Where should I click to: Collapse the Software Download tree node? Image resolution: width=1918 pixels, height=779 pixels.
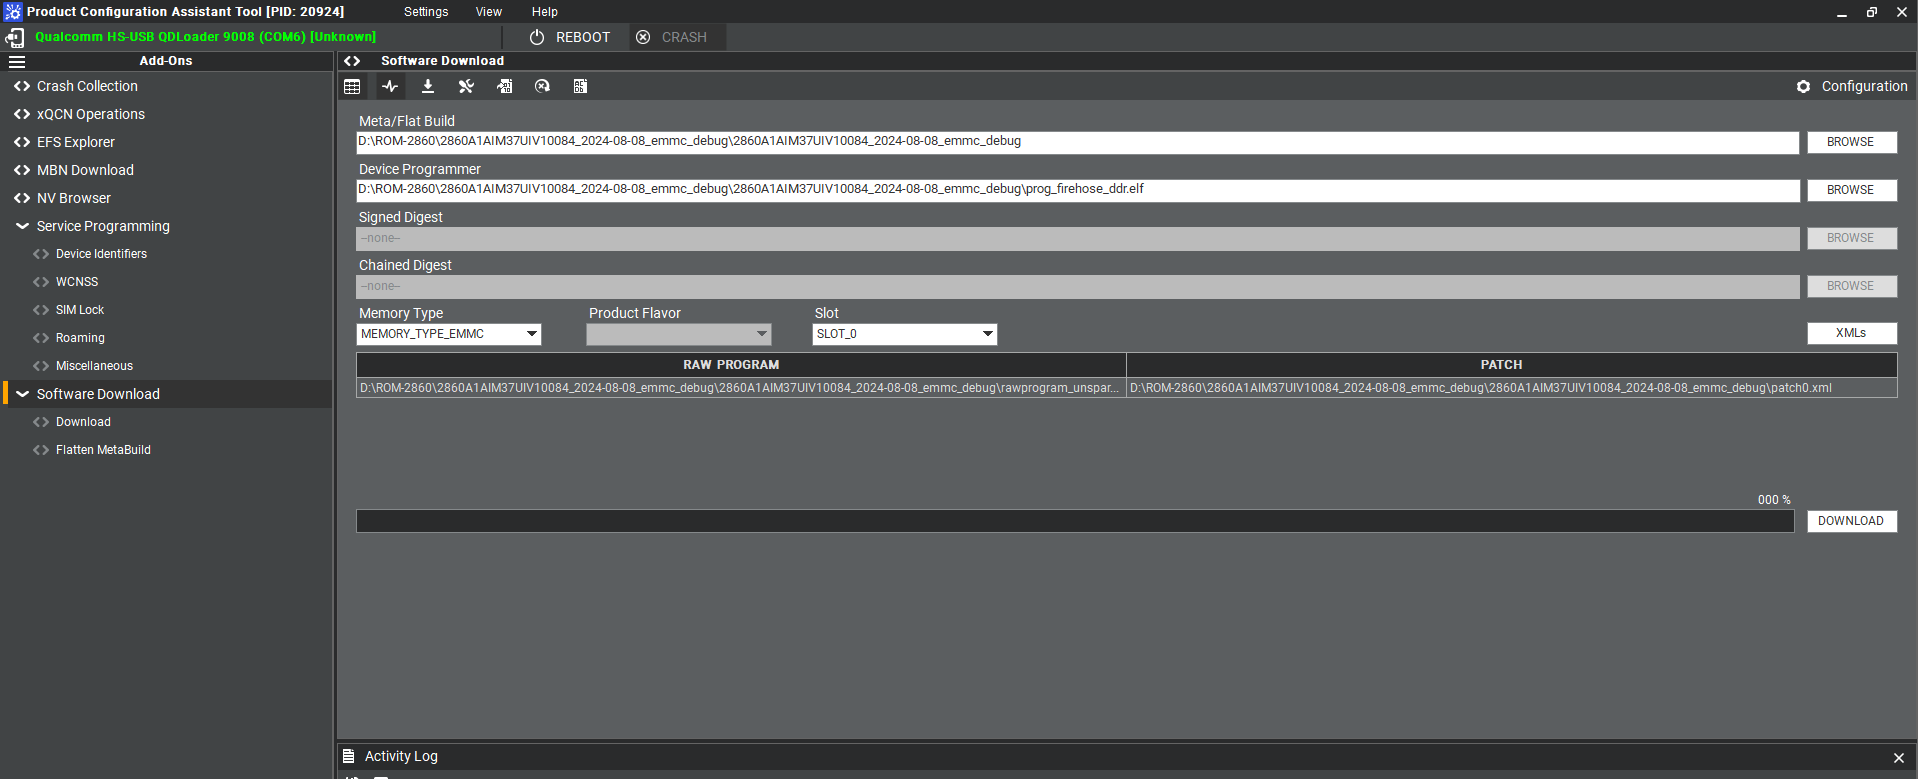pyautogui.click(x=22, y=394)
